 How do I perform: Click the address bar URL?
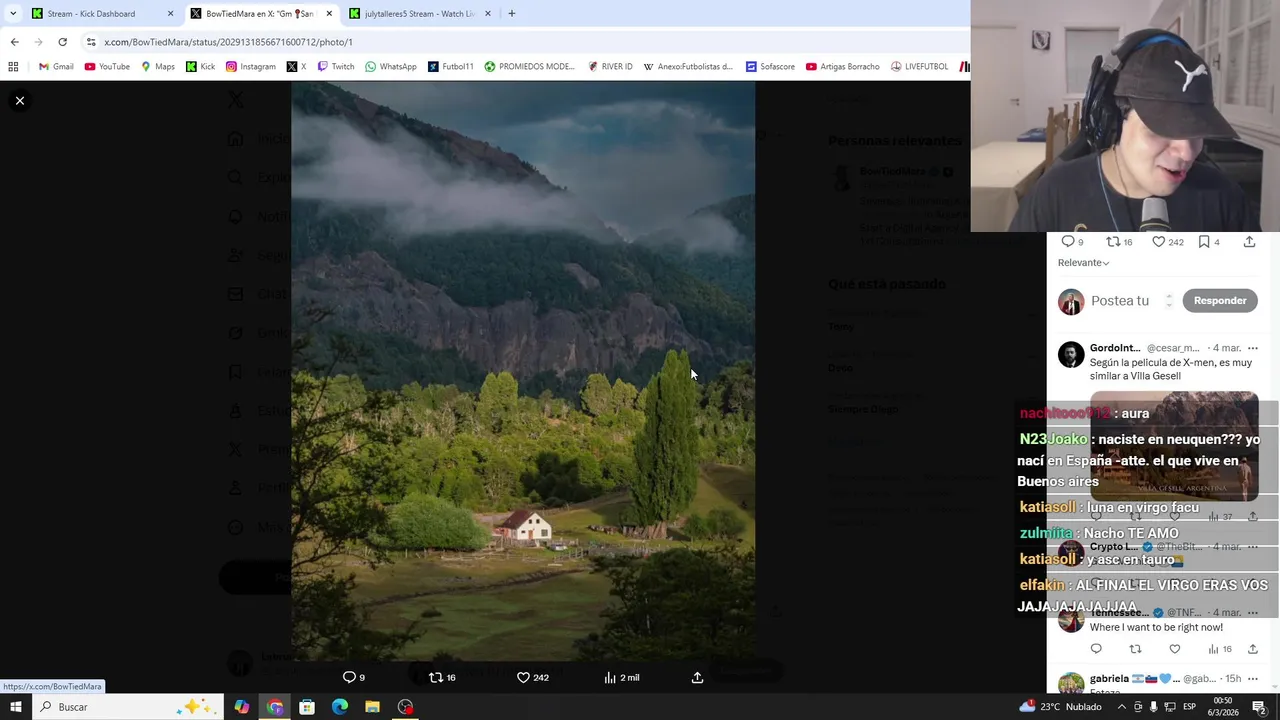pyautogui.click(x=228, y=42)
